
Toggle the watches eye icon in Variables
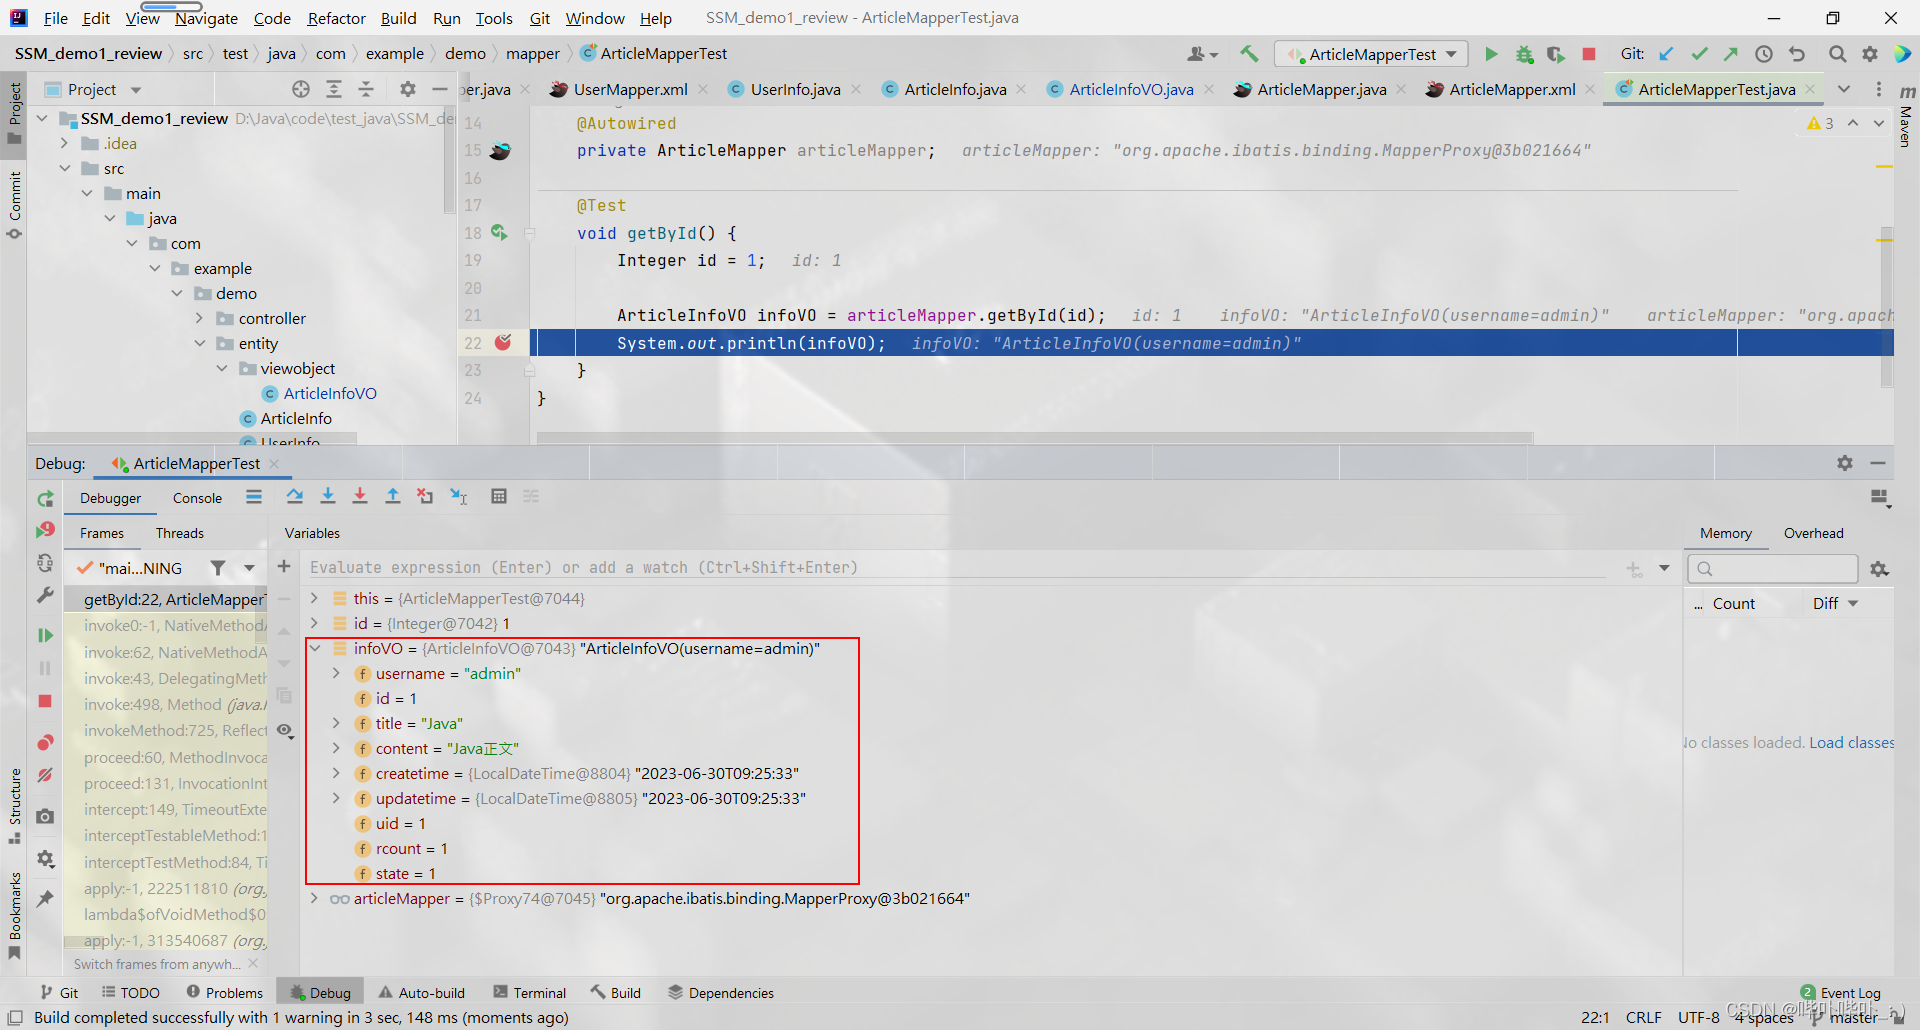pos(285,731)
